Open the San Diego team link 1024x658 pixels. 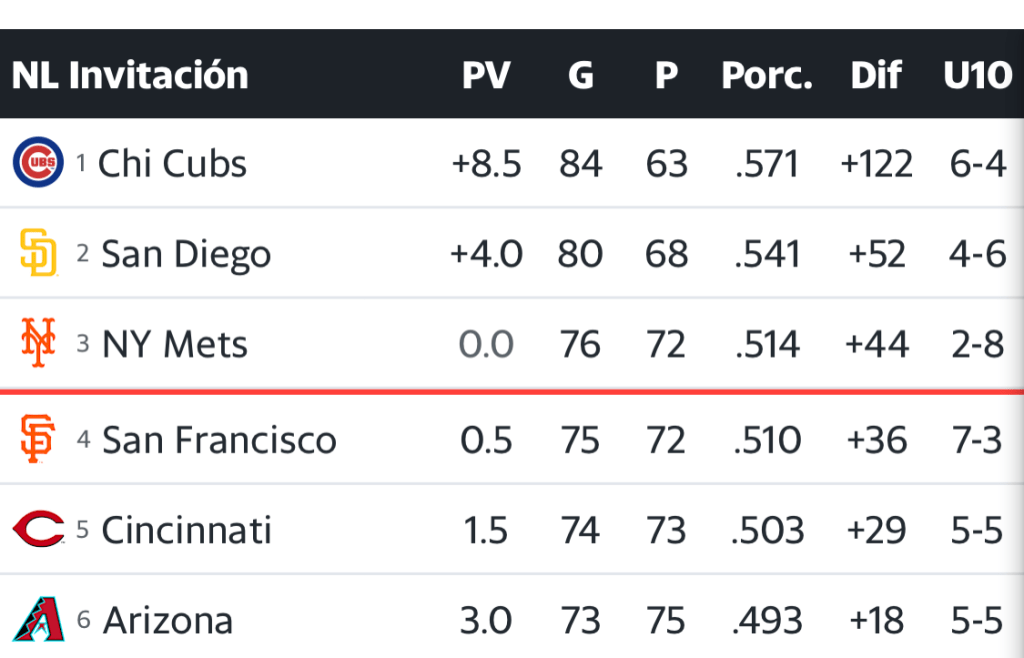pos(186,254)
